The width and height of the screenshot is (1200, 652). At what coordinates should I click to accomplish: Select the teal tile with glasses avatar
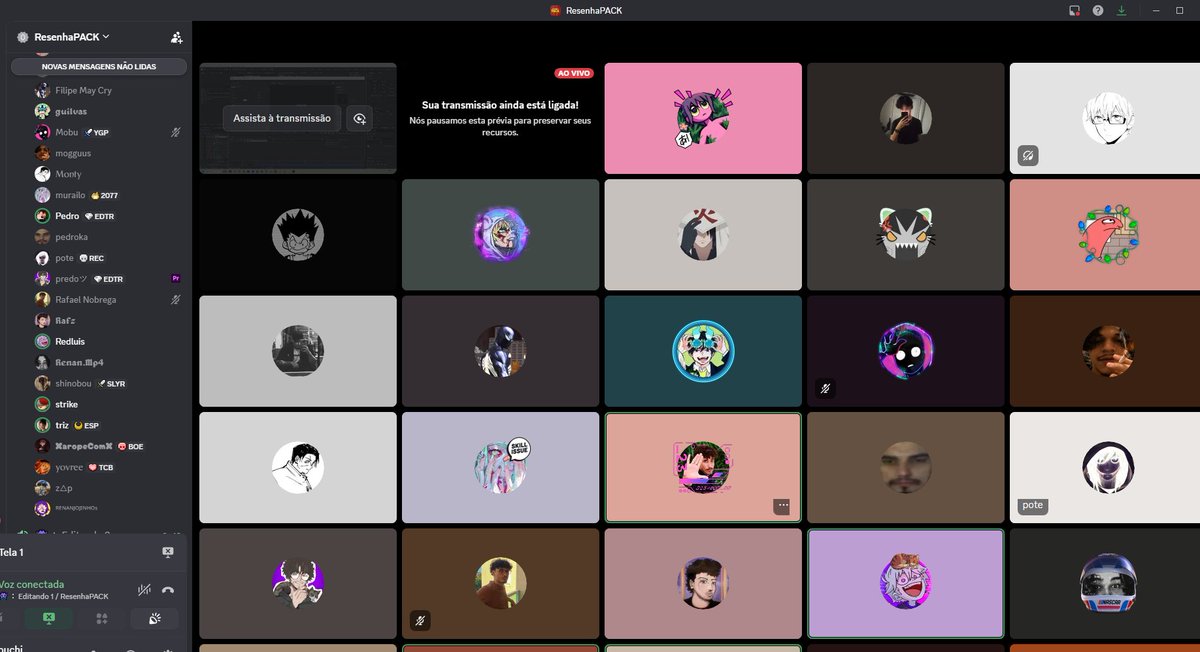click(703, 350)
